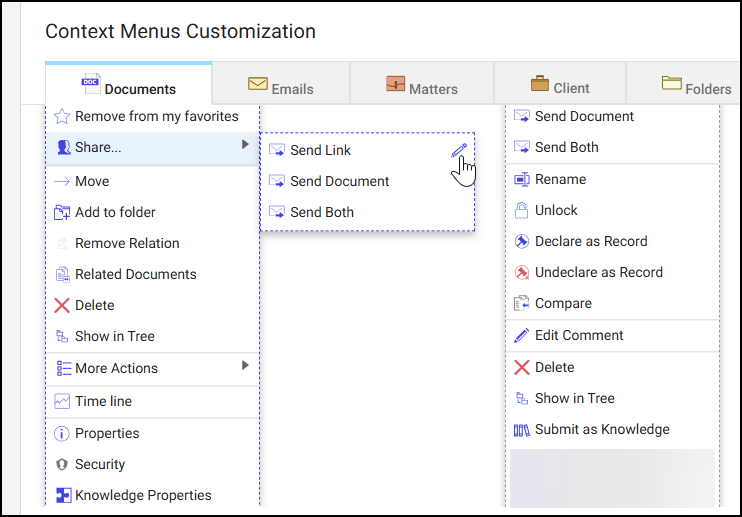Click the Submit as Knowledge books icon

(522, 429)
